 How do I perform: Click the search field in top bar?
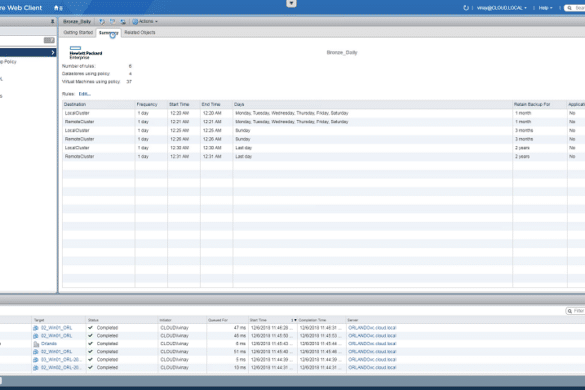(x=575, y=8)
